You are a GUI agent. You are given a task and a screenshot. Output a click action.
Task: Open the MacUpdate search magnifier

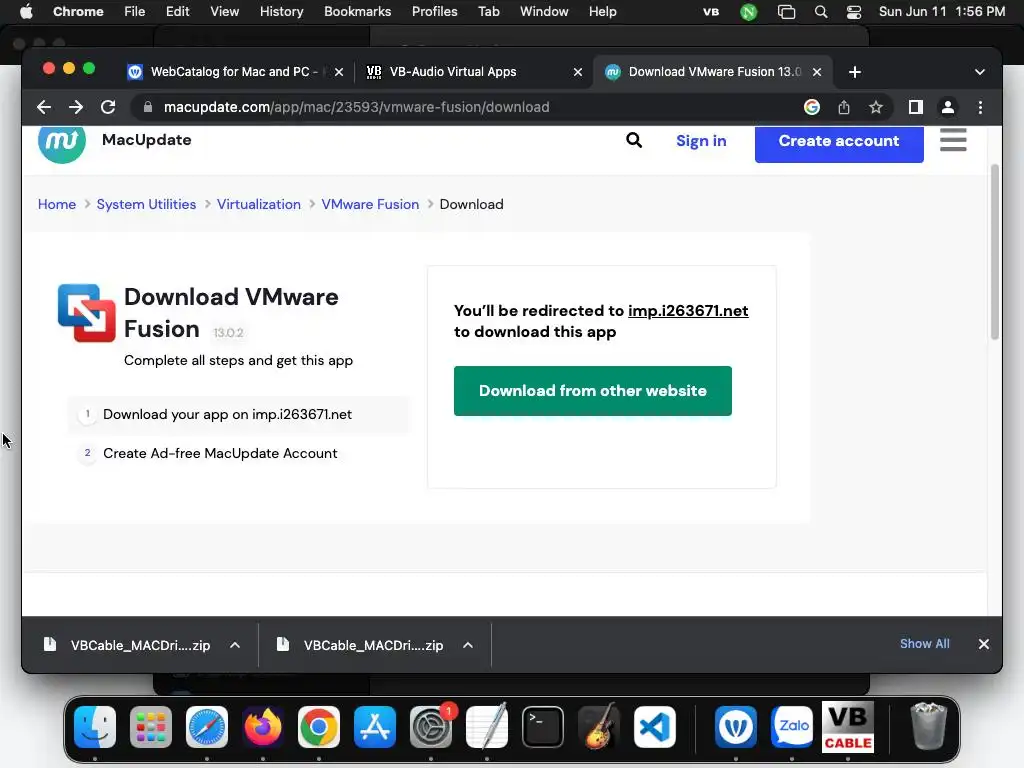[x=633, y=140]
